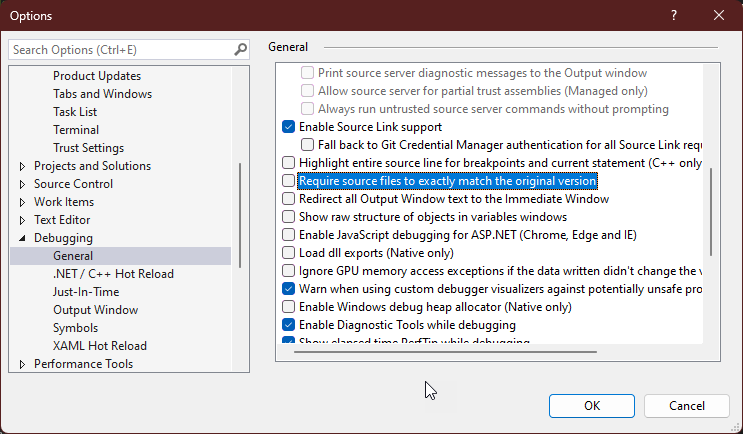
Task: Enable Redirect all Output Window text checkbox
Action: click(x=288, y=199)
